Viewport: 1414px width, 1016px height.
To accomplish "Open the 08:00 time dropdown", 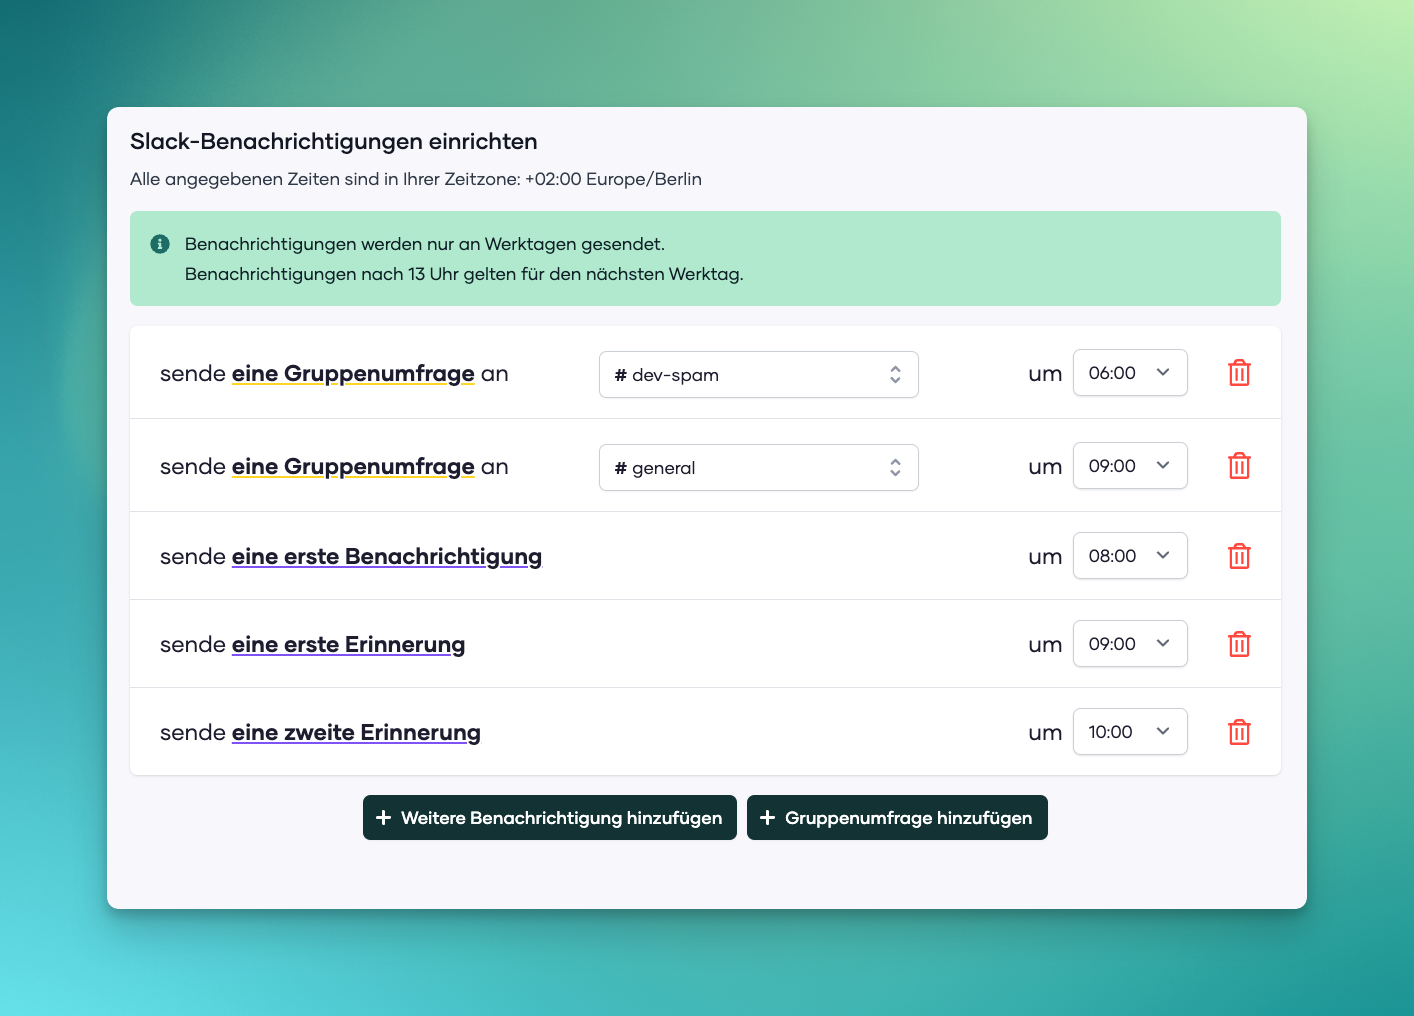I will (x=1130, y=555).
